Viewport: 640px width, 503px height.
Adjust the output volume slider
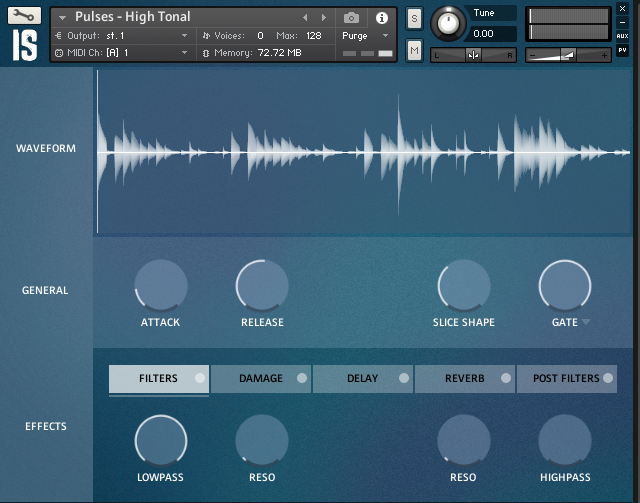[x=568, y=55]
